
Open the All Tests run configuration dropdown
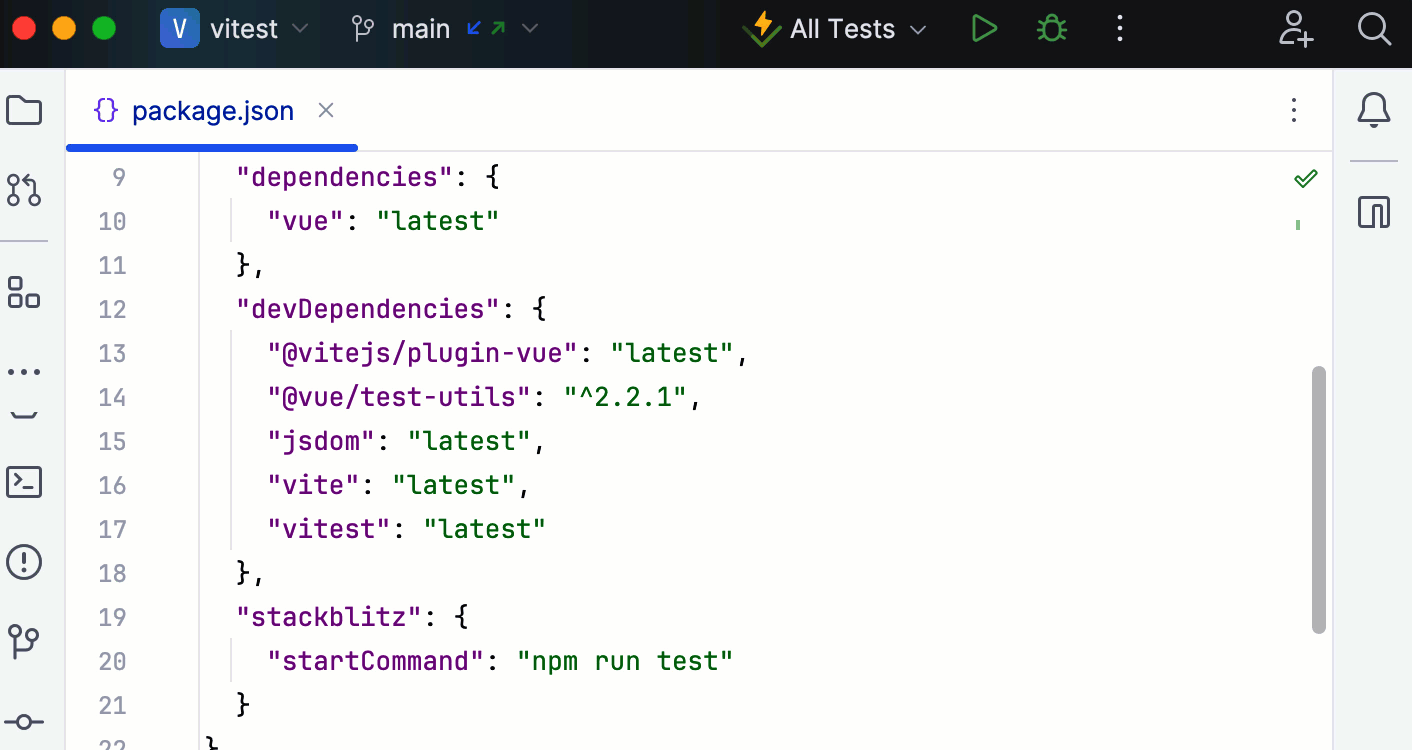[917, 29]
